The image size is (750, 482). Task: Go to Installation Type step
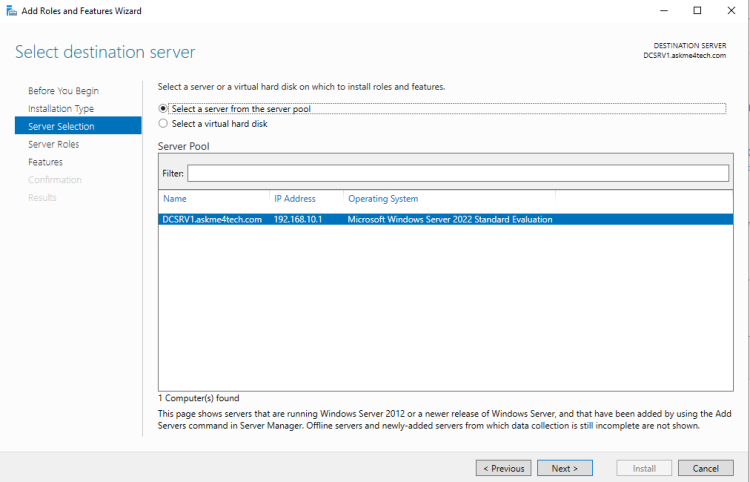coord(61,109)
